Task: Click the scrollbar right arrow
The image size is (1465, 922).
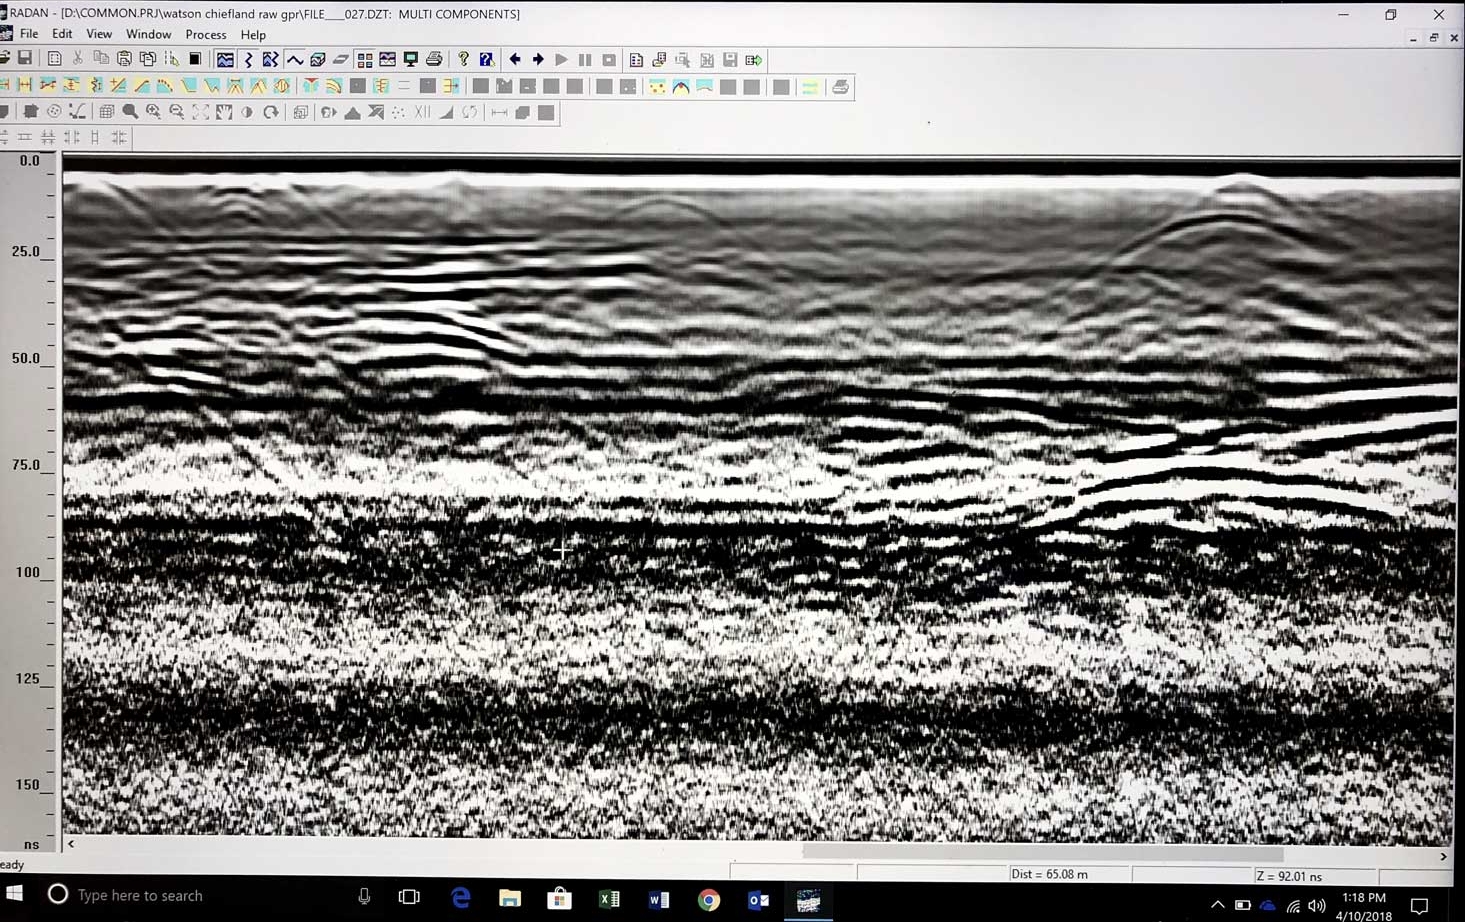Action: 1443,856
